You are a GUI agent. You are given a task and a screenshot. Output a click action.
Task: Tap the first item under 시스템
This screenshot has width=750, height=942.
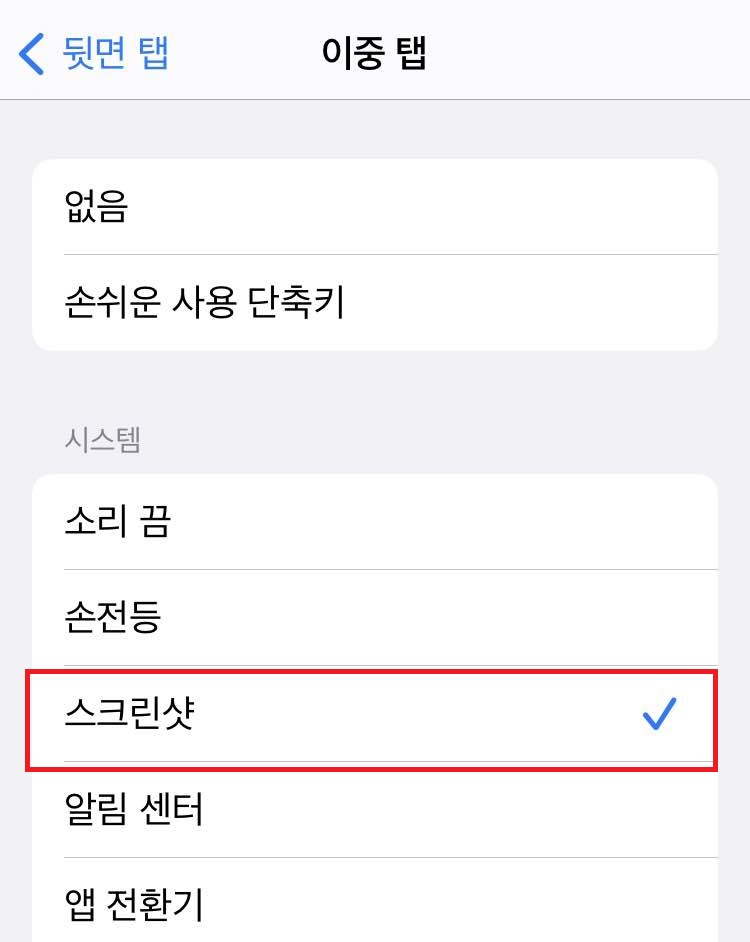(x=375, y=521)
